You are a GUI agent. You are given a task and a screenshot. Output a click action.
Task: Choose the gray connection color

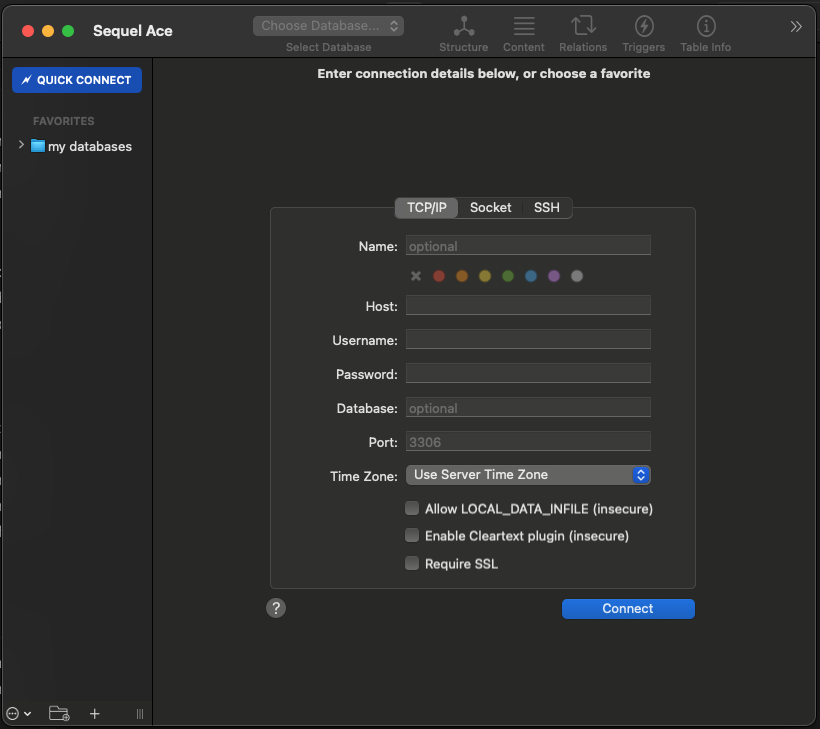[577, 276]
